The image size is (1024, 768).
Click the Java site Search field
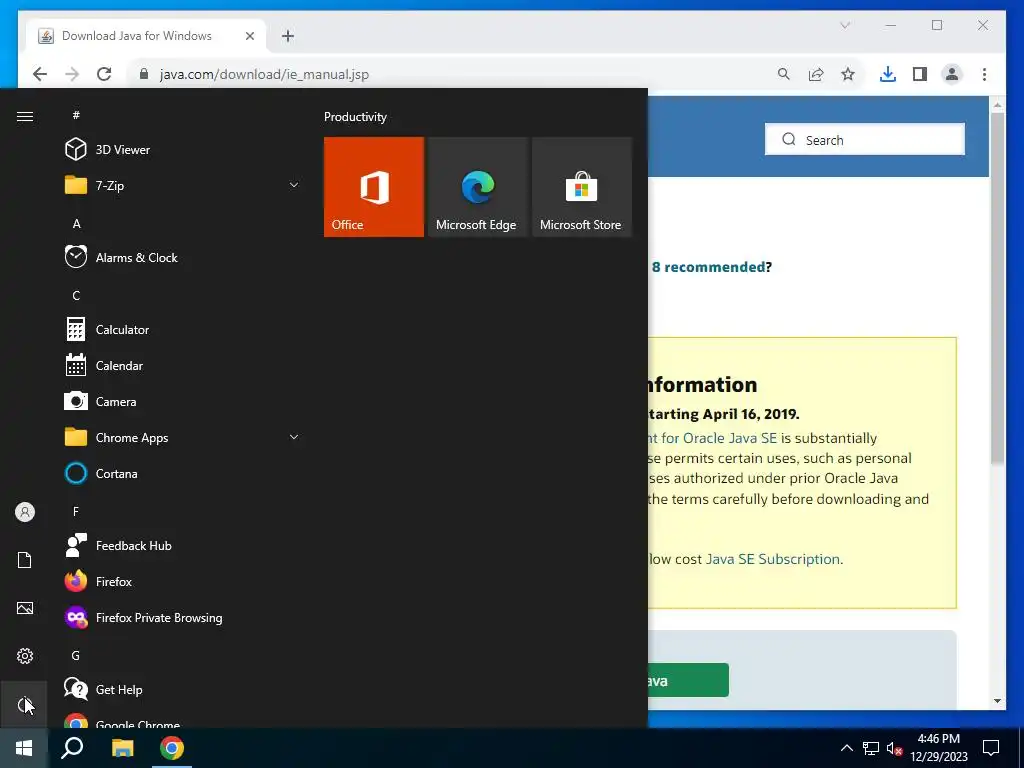click(x=865, y=140)
